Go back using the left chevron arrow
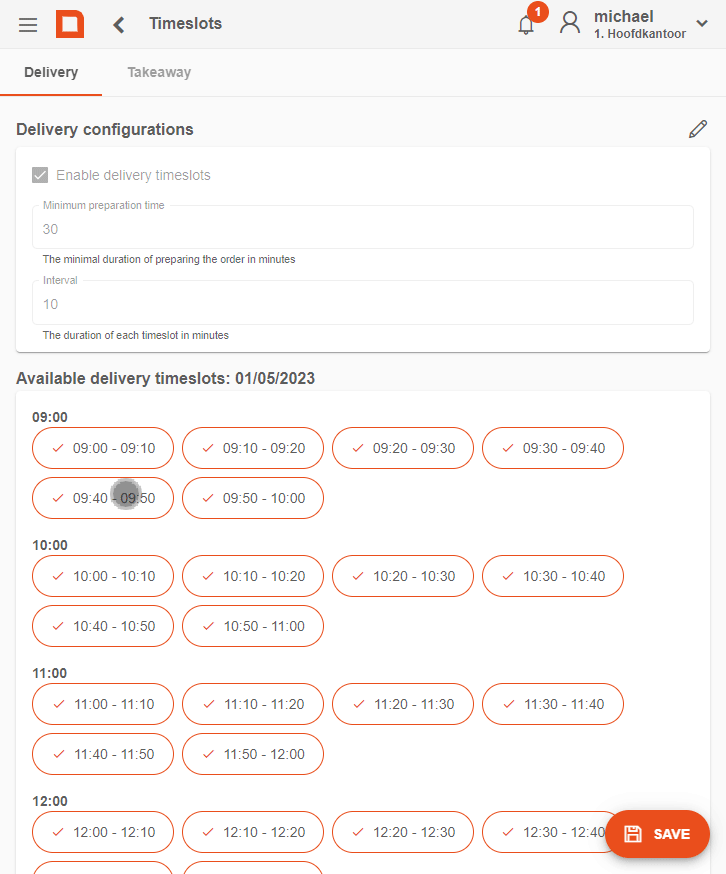 pyautogui.click(x=118, y=25)
